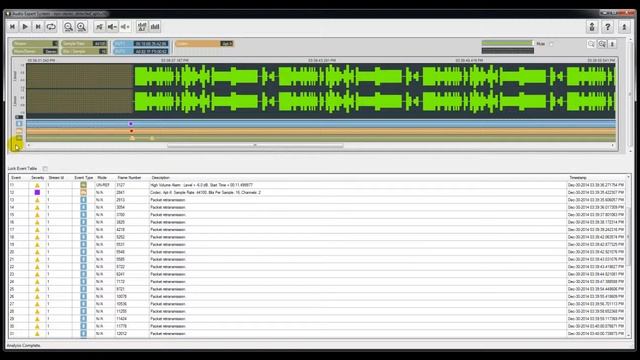Click the timestamp cell of event 31
Screen dimensions: 640x360
pyautogui.click(x=596, y=333)
